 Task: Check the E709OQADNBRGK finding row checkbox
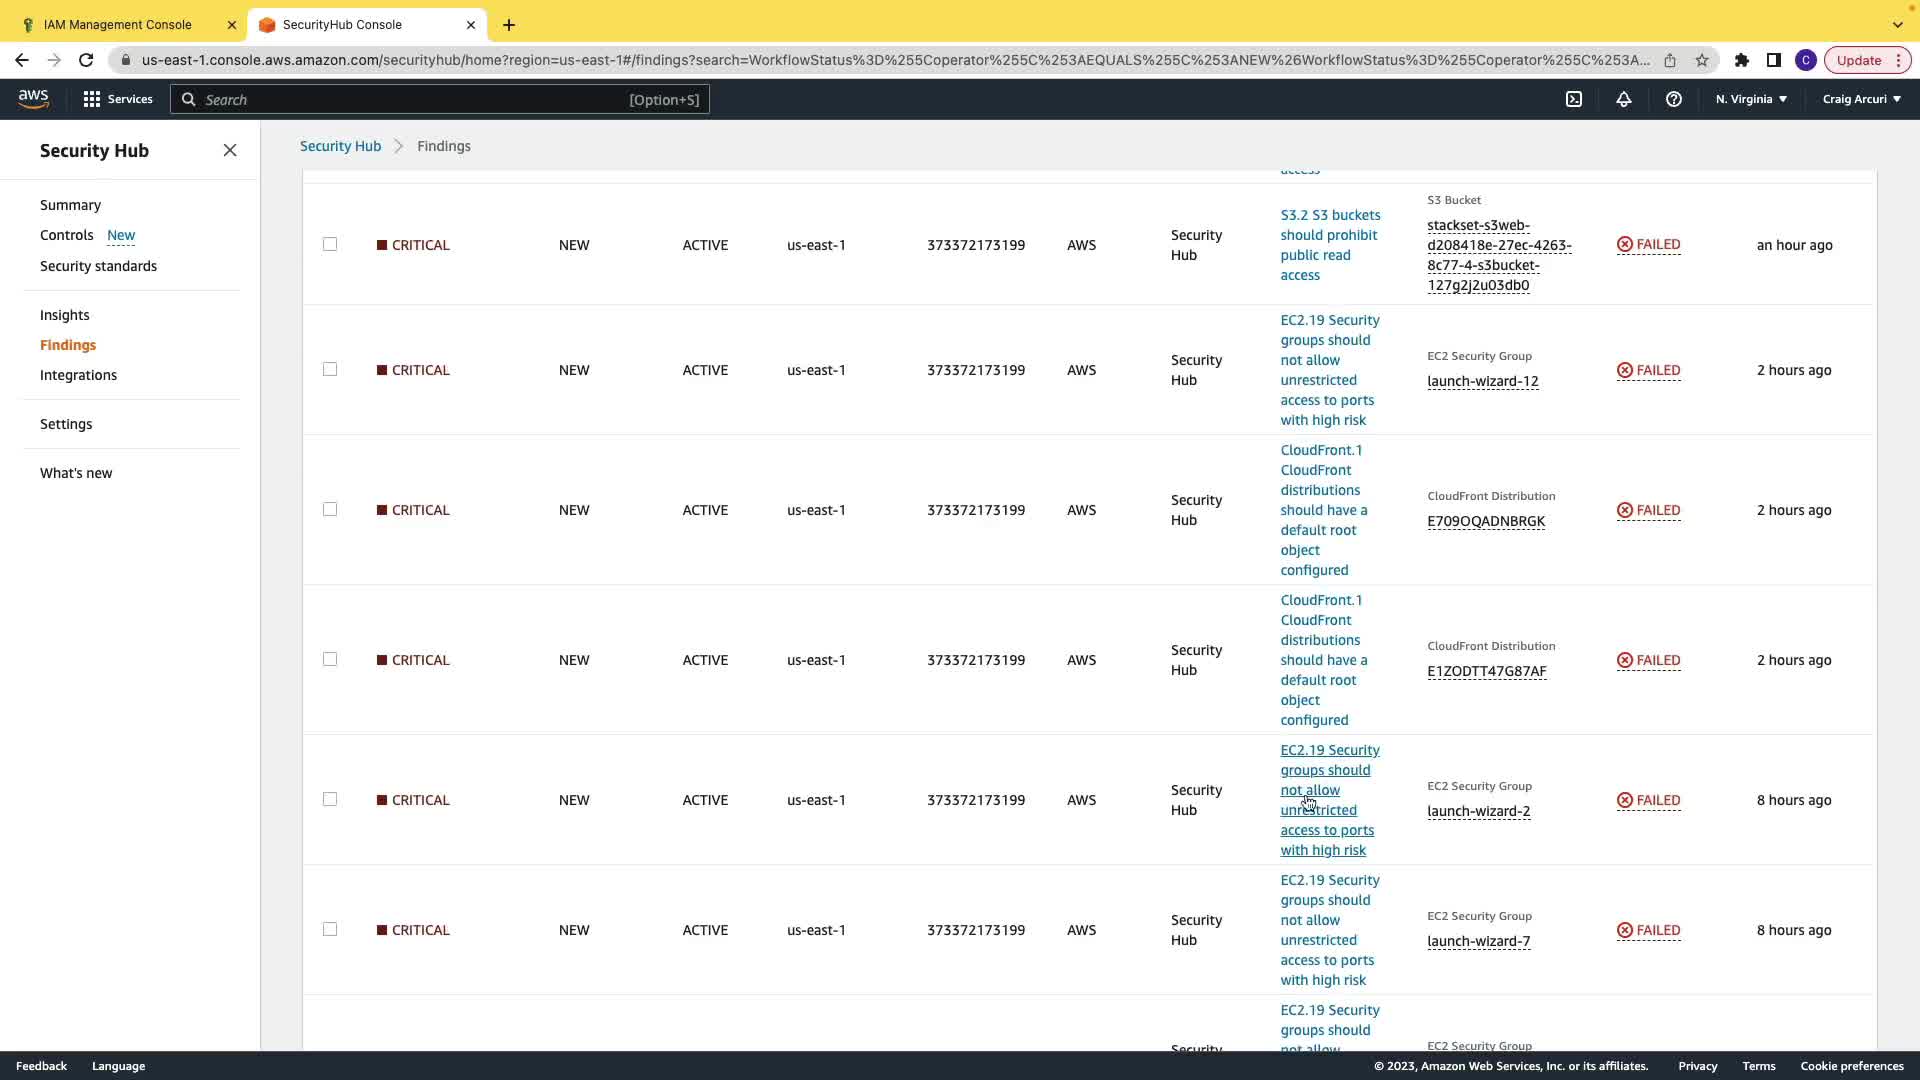[330, 509]
